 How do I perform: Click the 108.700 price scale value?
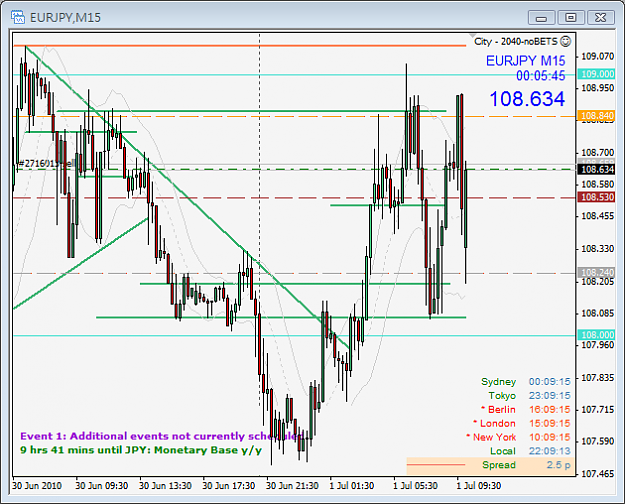coord(597,153)
